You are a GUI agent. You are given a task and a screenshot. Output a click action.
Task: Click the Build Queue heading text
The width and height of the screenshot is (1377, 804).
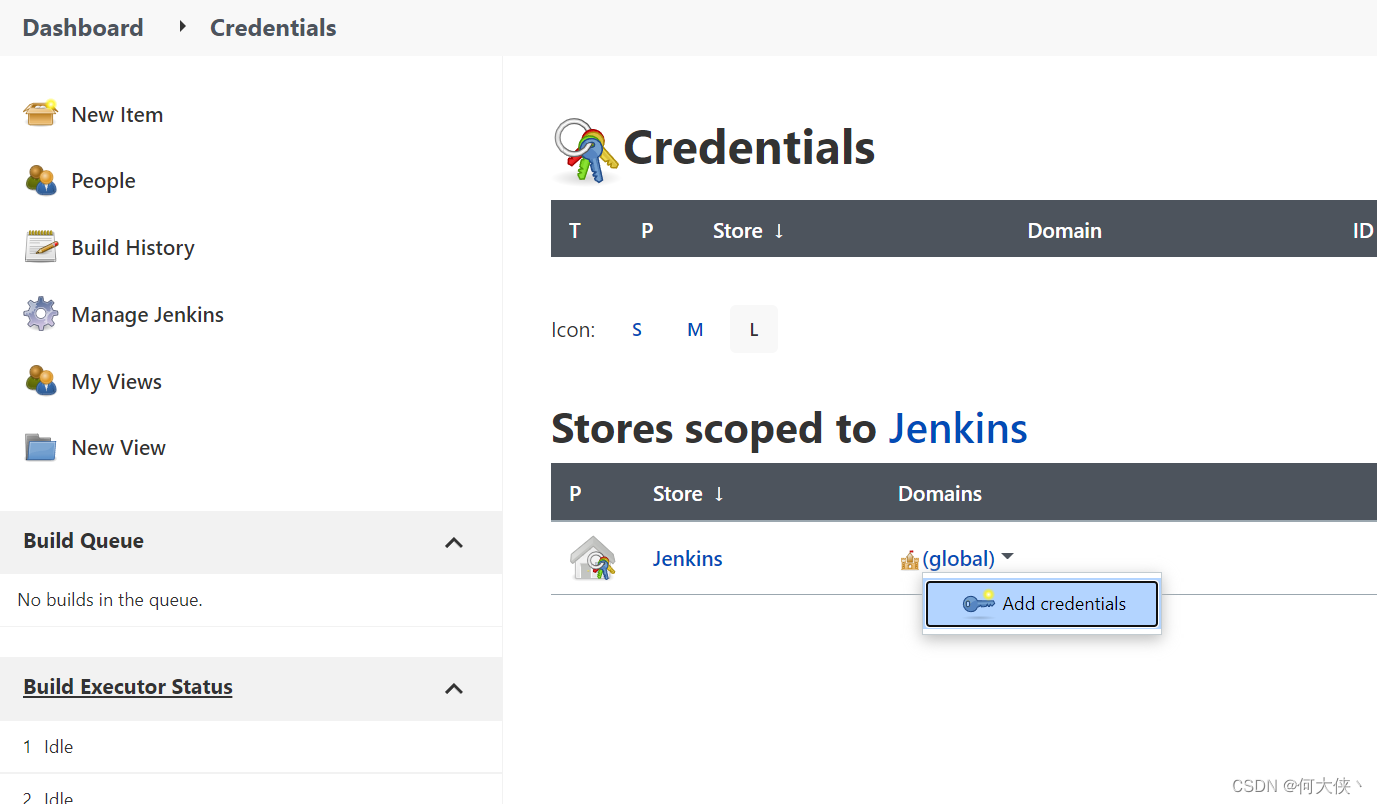pyautogui.click(x=84, y=541)
